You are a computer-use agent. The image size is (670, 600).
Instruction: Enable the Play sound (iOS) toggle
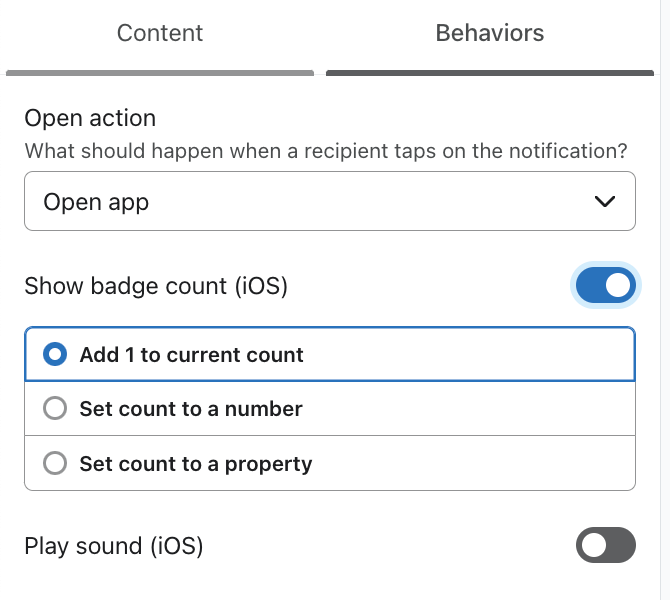[x=605, y=546]
